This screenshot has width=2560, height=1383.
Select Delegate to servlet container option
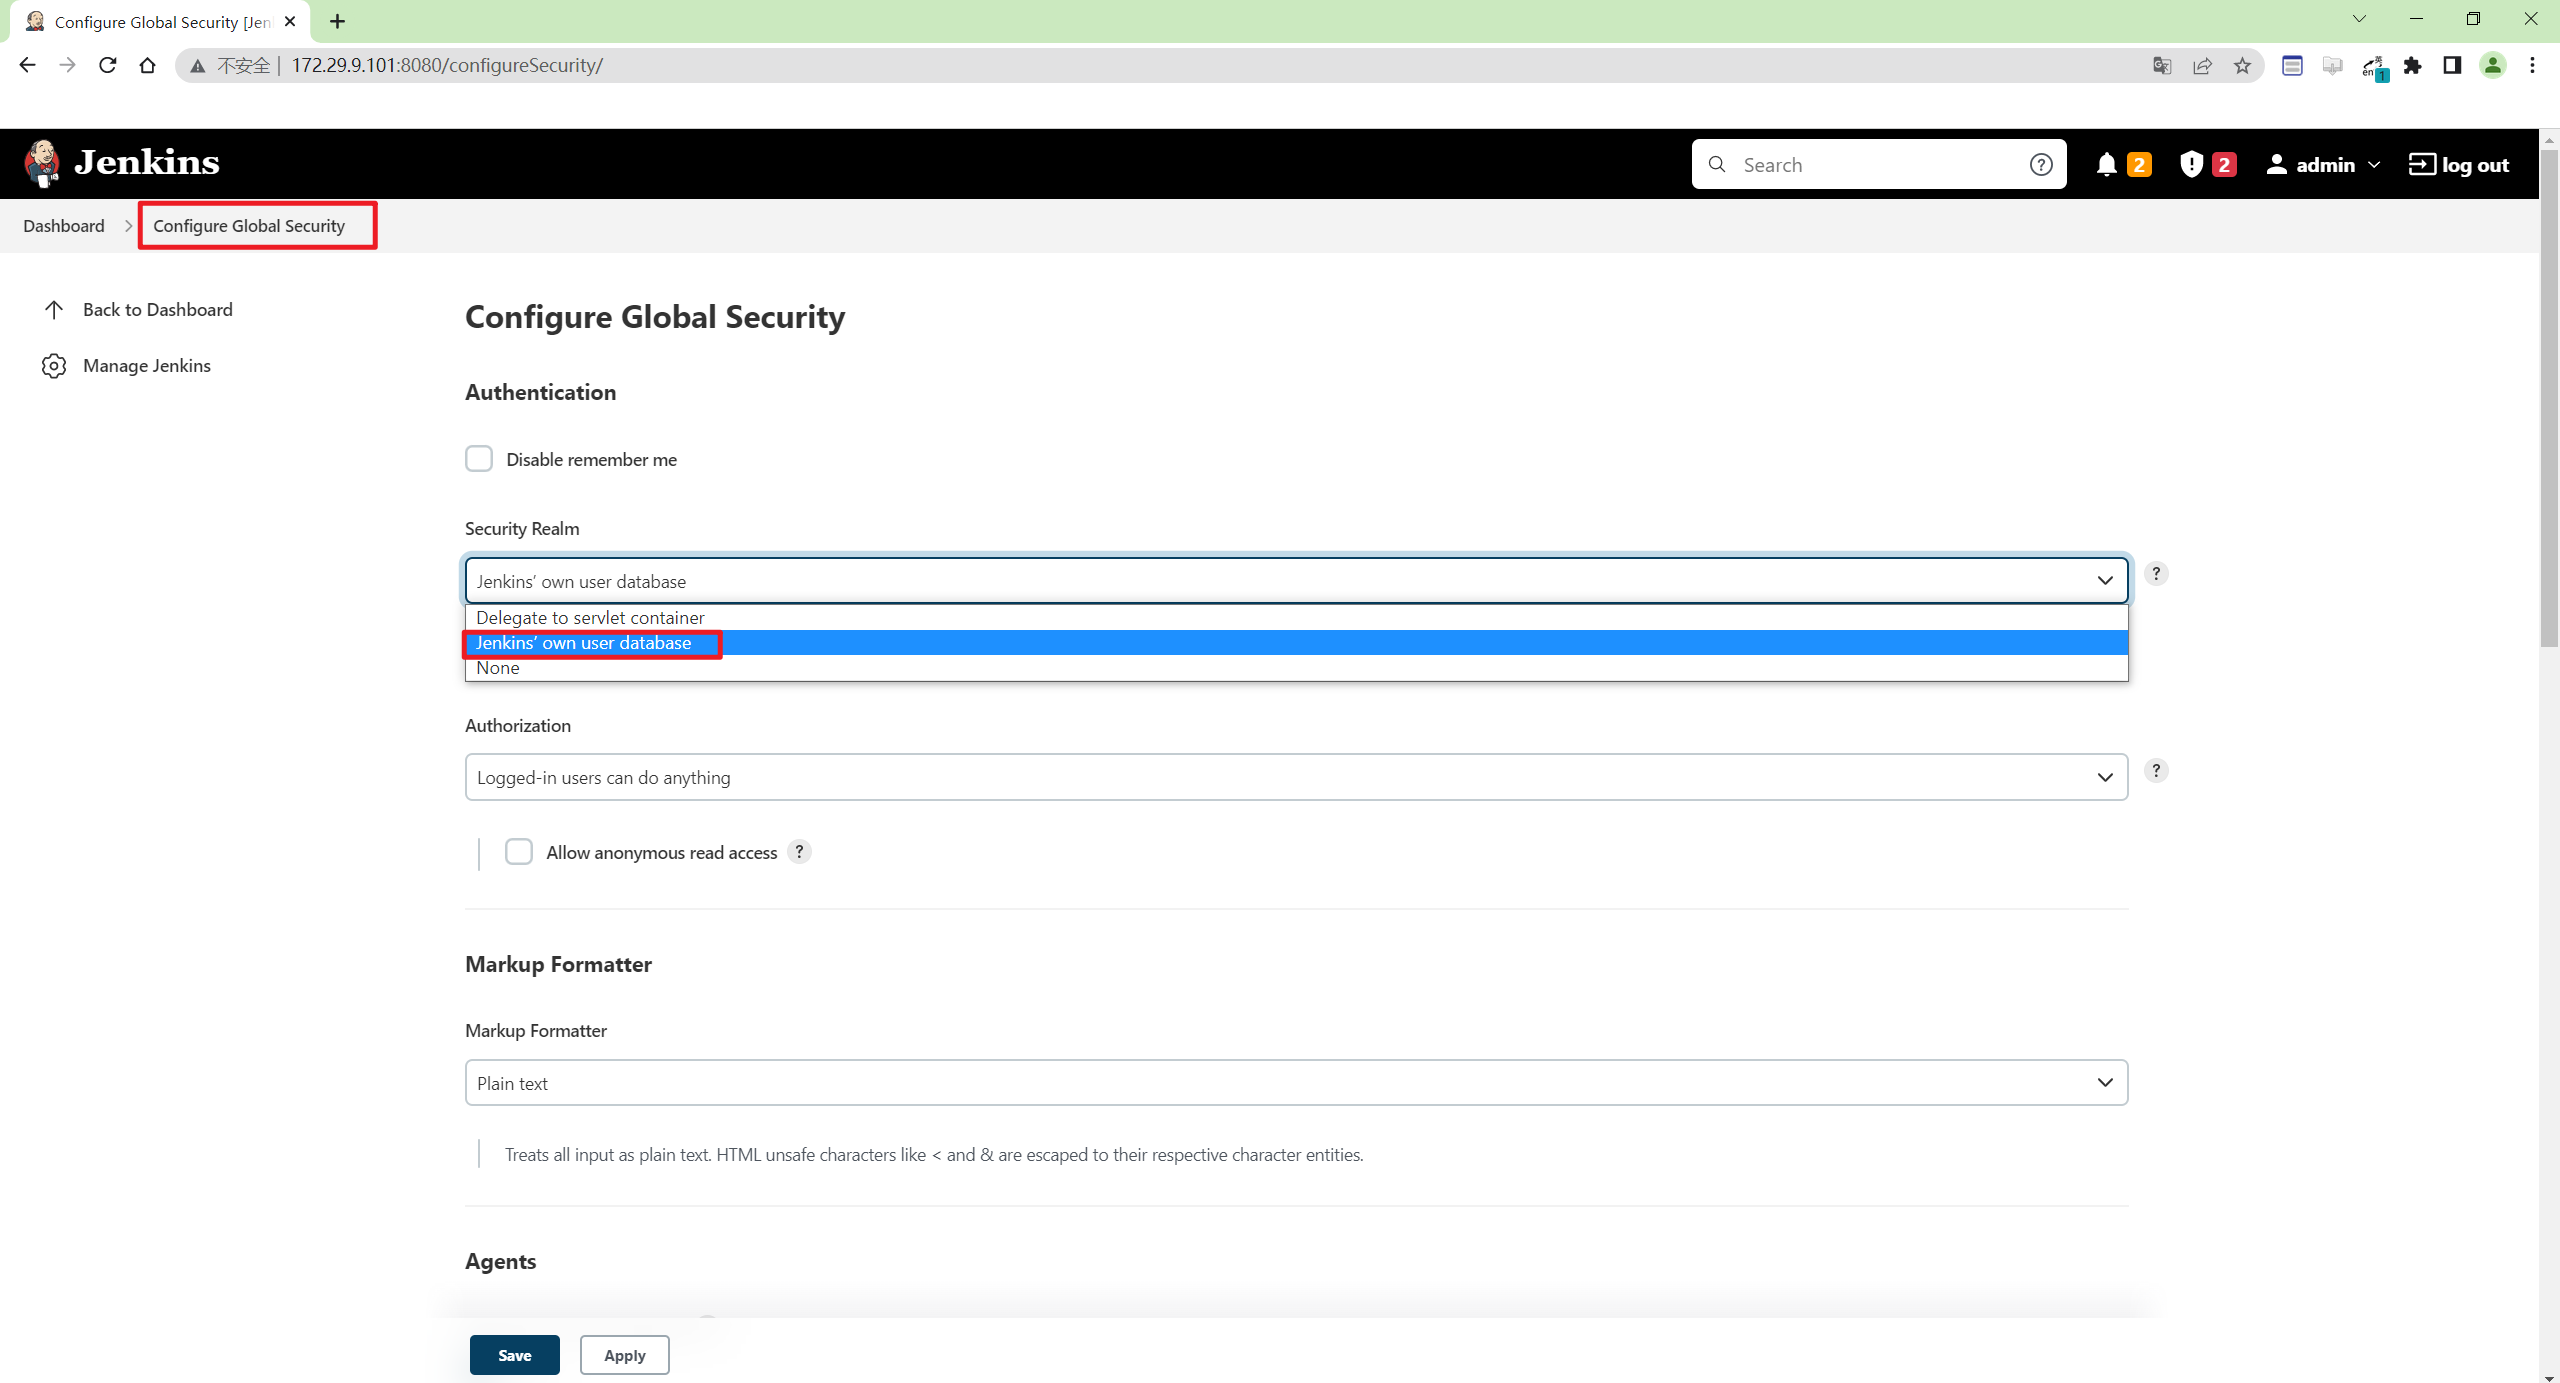point(1296,618)
